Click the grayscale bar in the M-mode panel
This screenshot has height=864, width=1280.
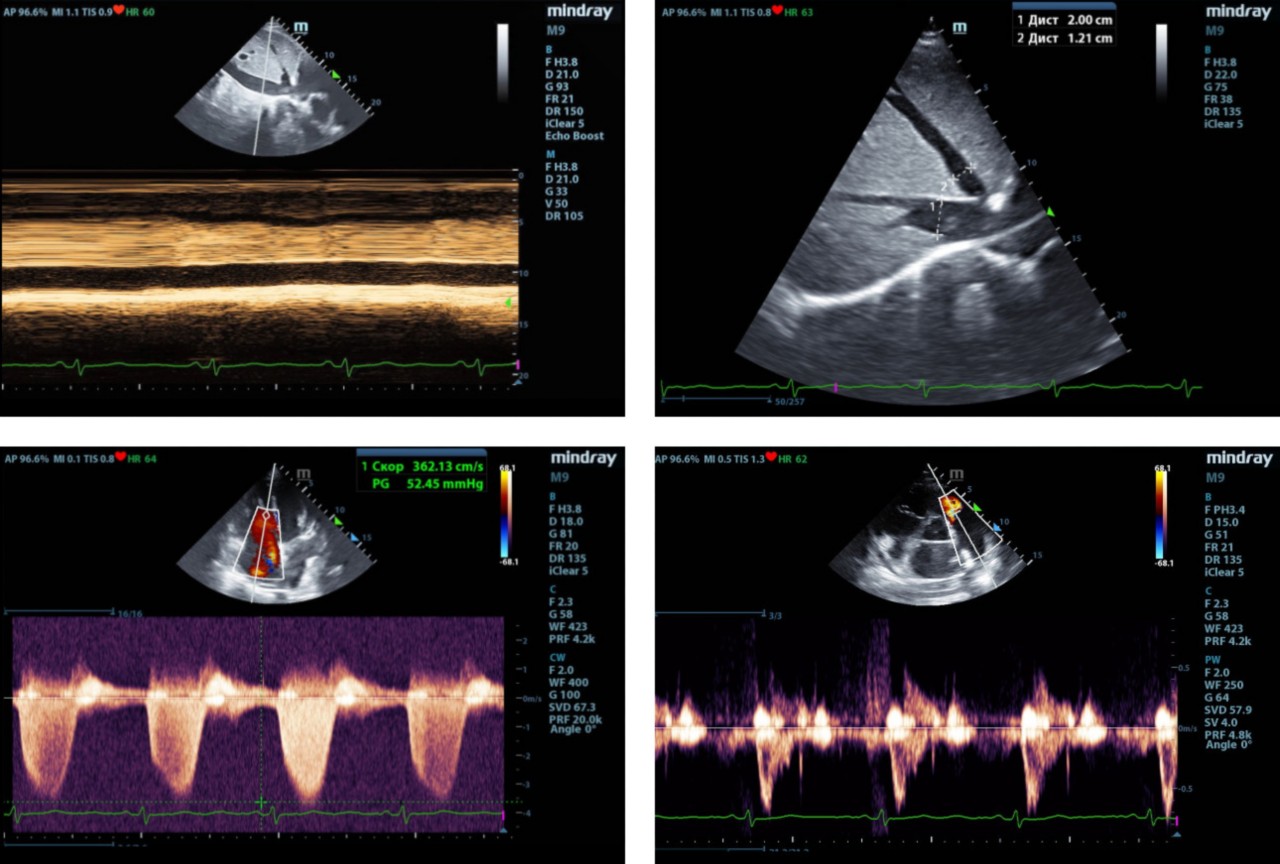tap(502, 62)
